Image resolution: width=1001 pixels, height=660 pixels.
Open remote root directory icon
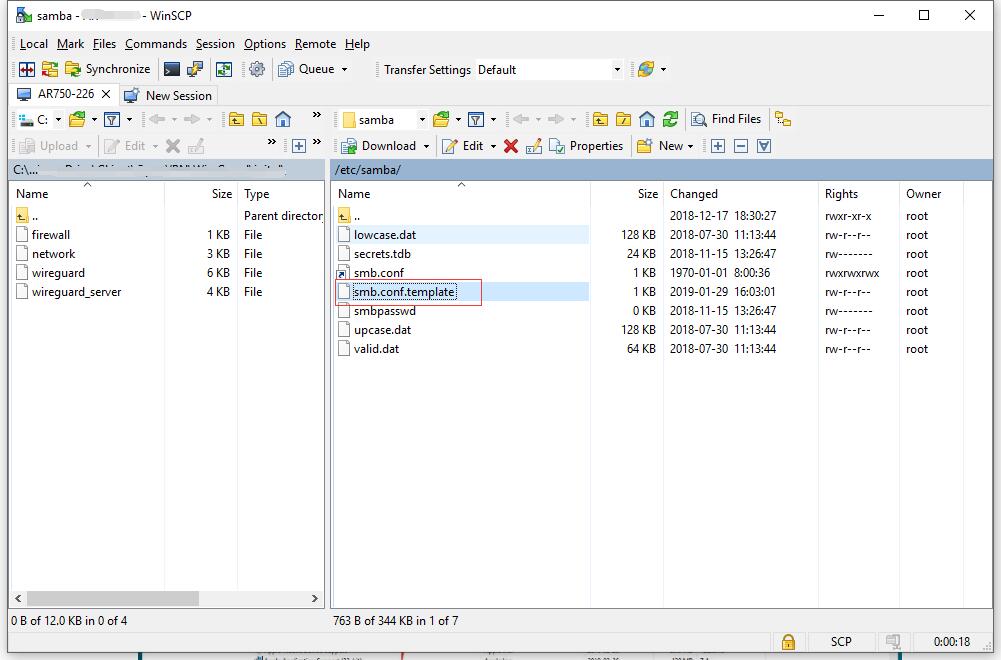[623, 119]
